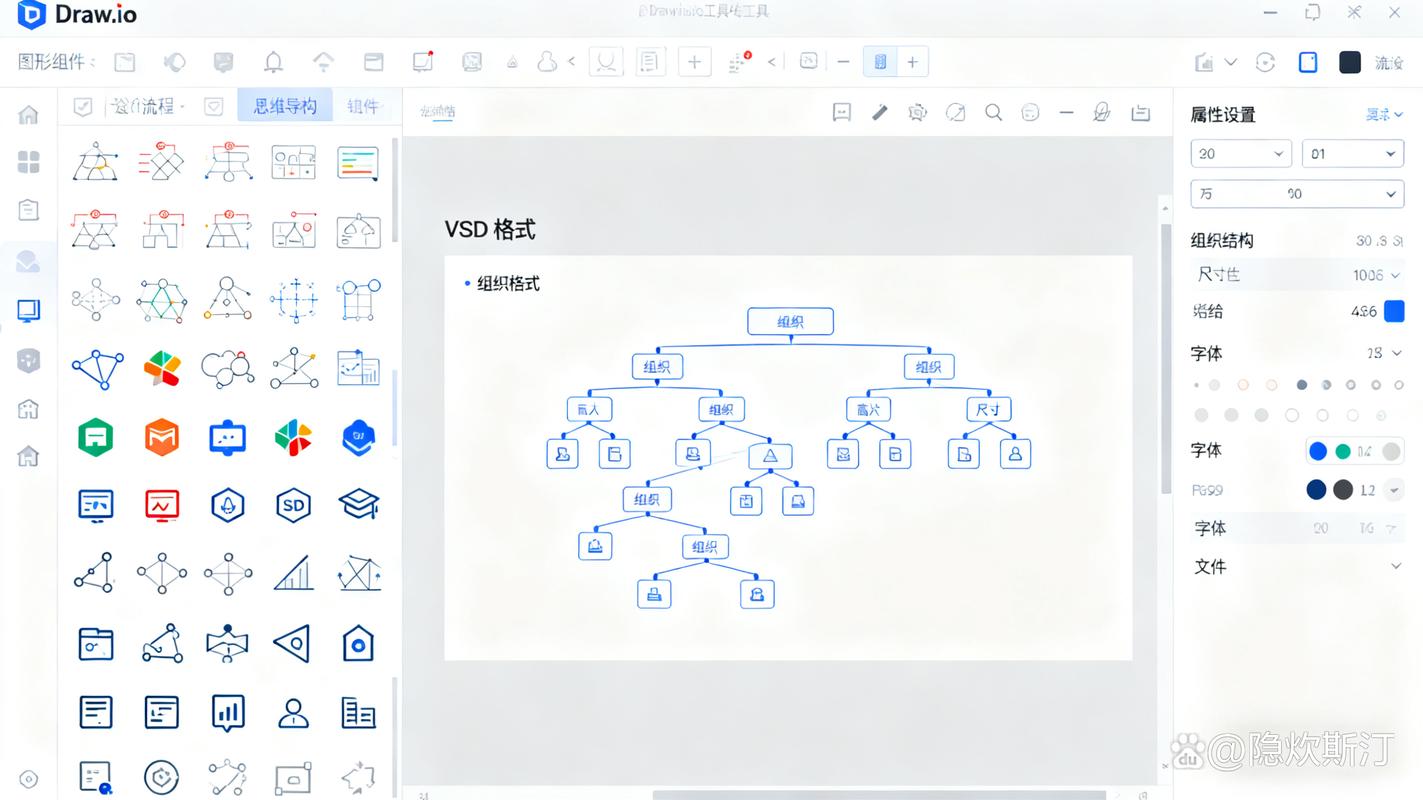Expand the 字体 section showing 13
This screenshot has height=800, width=1423.
tap(1396, 353)
